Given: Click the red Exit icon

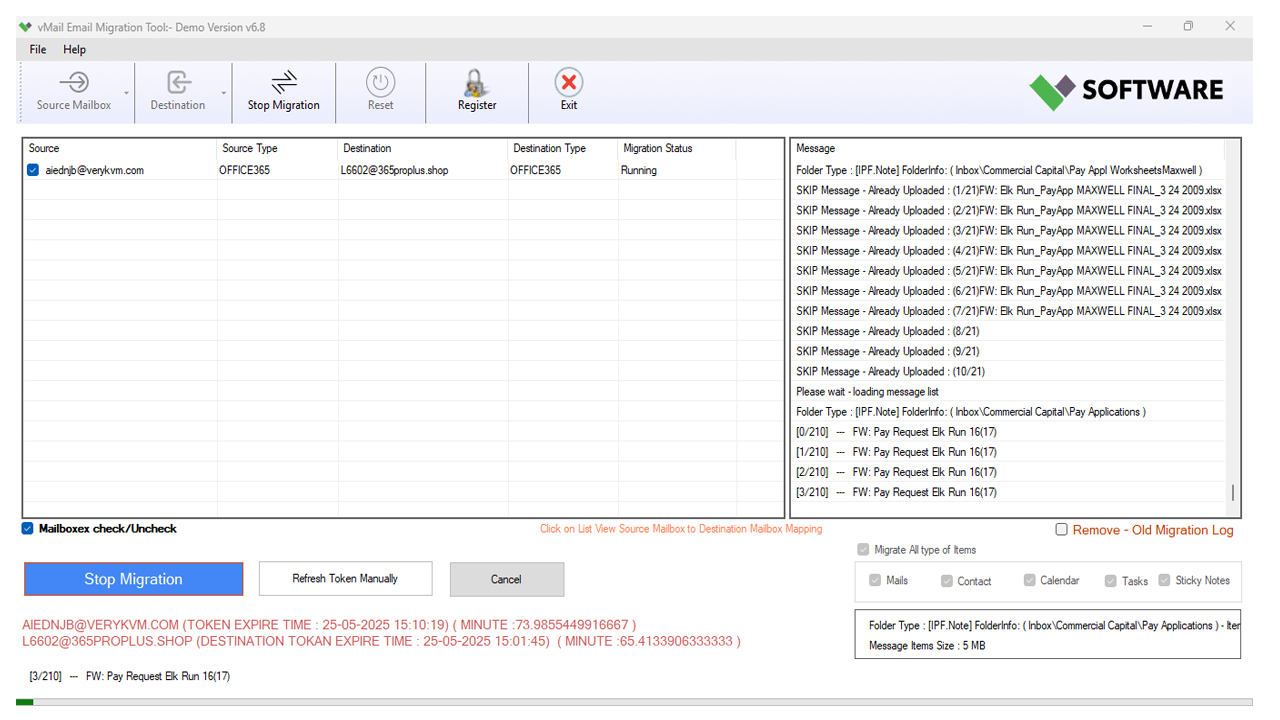Looking at the screenshot, I should point(569,82).
